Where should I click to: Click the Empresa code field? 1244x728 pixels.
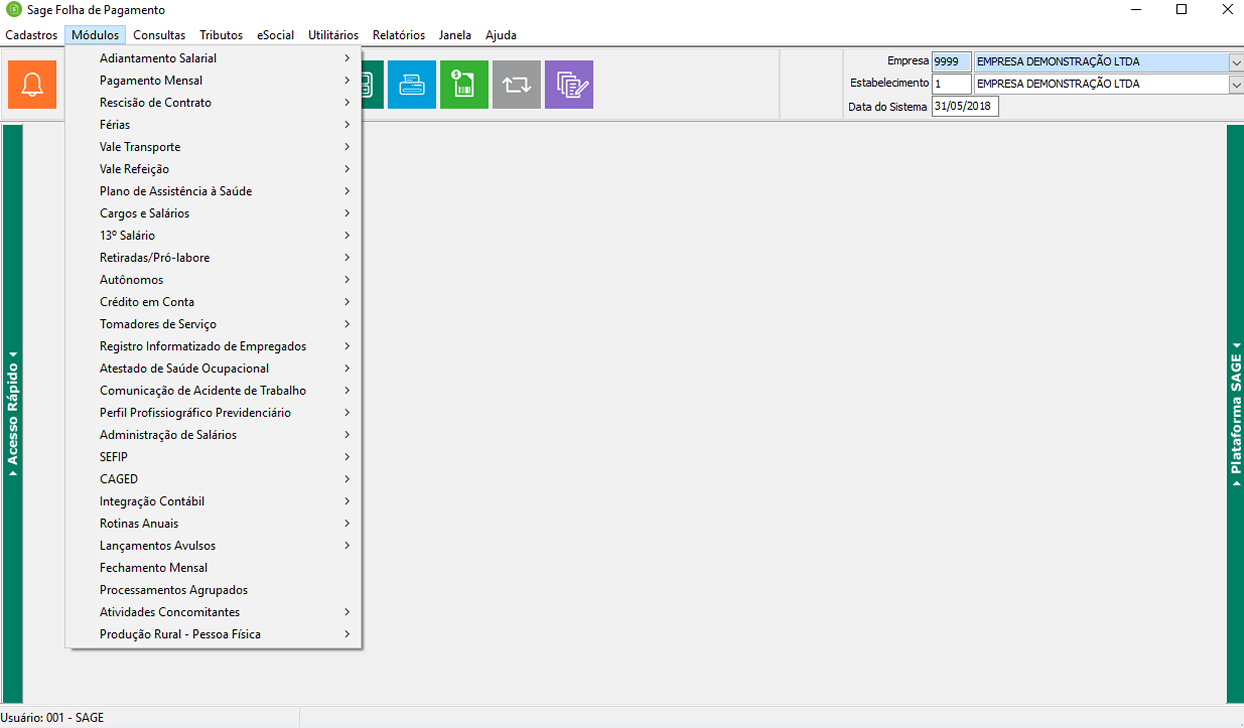[951, 62]
